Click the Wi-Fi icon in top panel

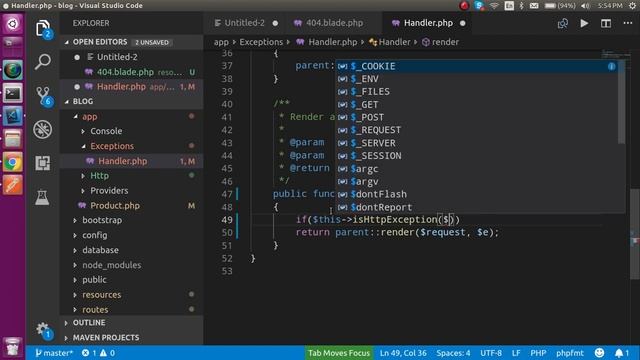pyautogui.click(x=494, y=6)
